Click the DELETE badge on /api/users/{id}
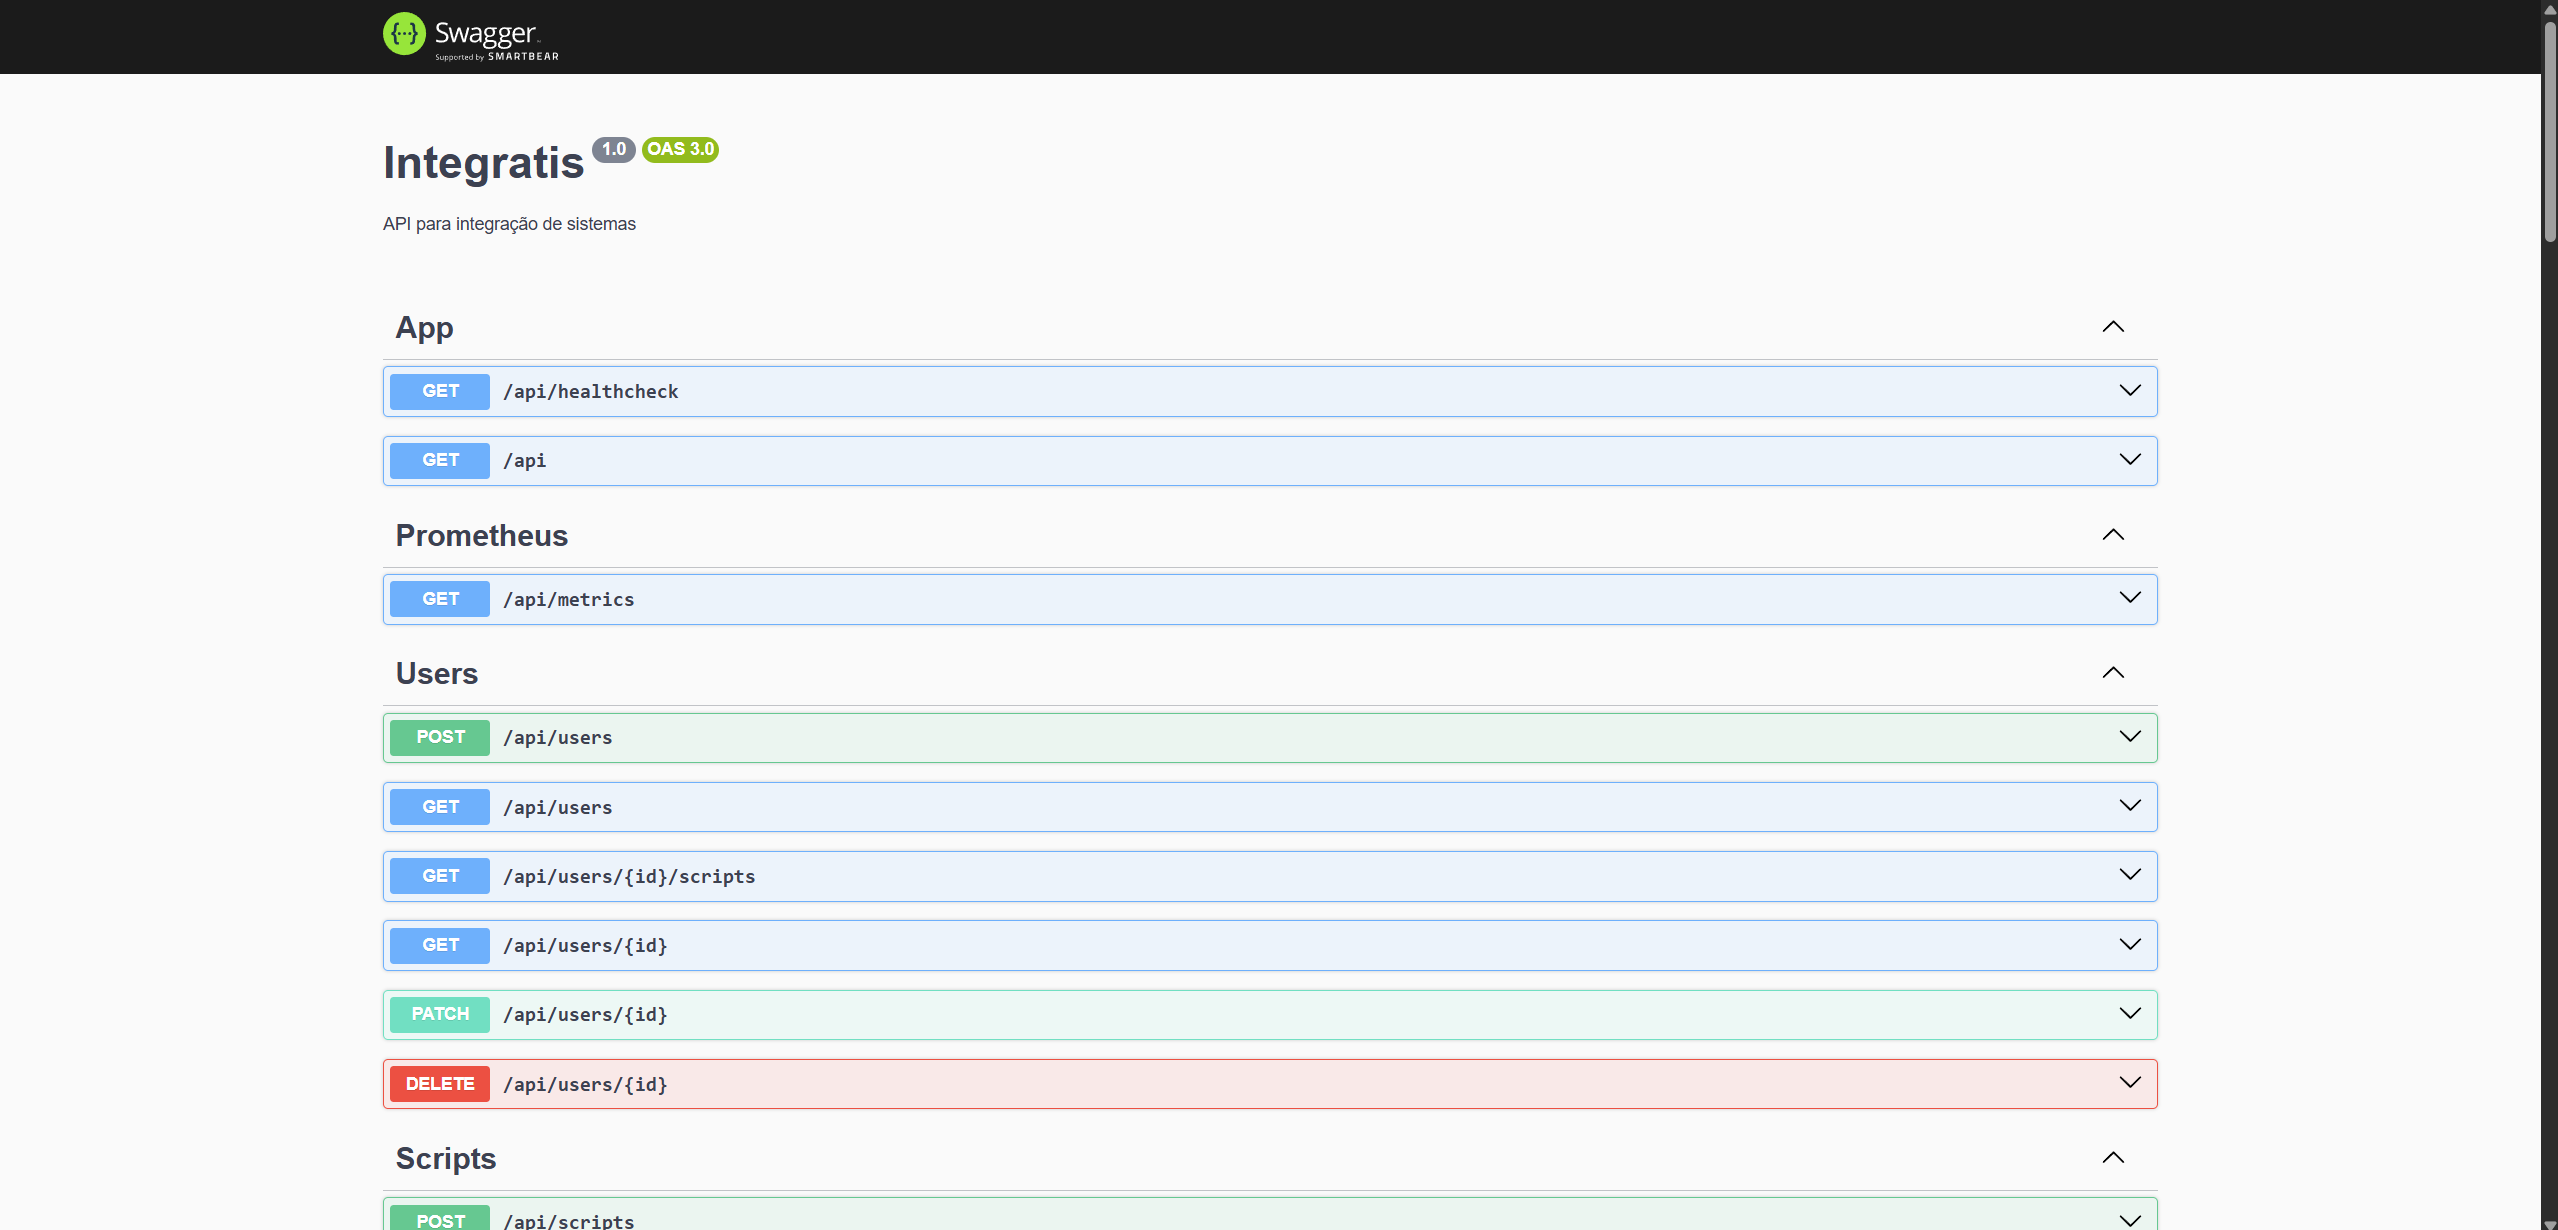 pos(438,1083)
